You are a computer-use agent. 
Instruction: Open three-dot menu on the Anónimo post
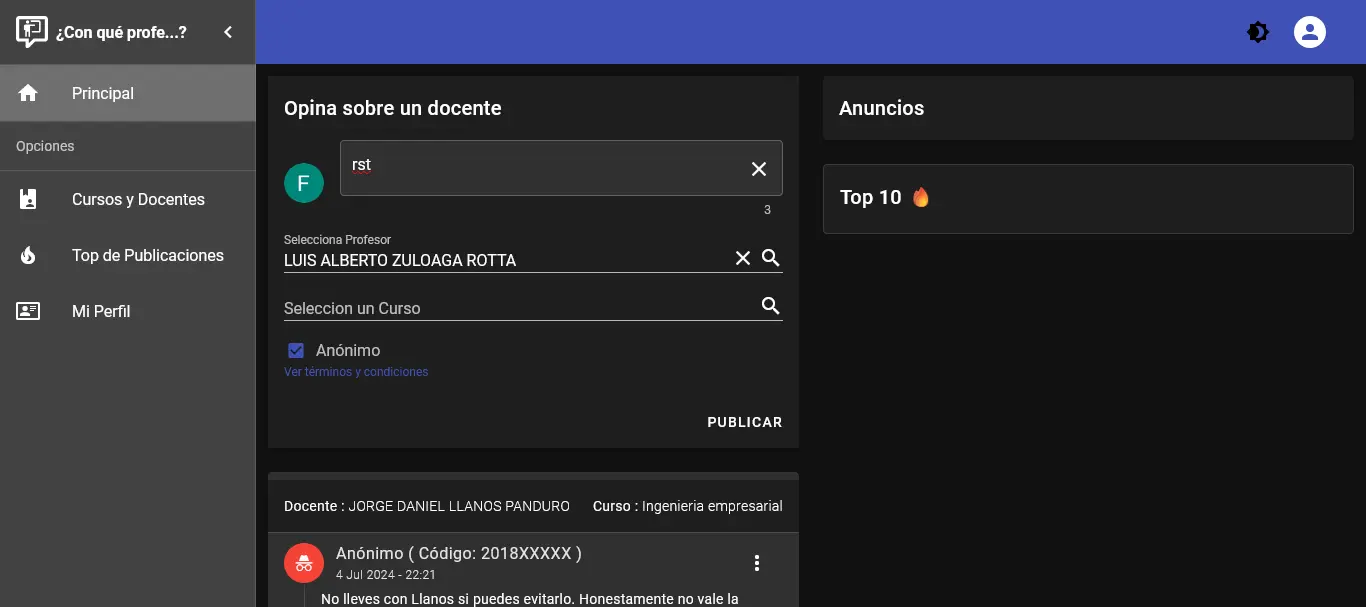click(x=757, y=563)
